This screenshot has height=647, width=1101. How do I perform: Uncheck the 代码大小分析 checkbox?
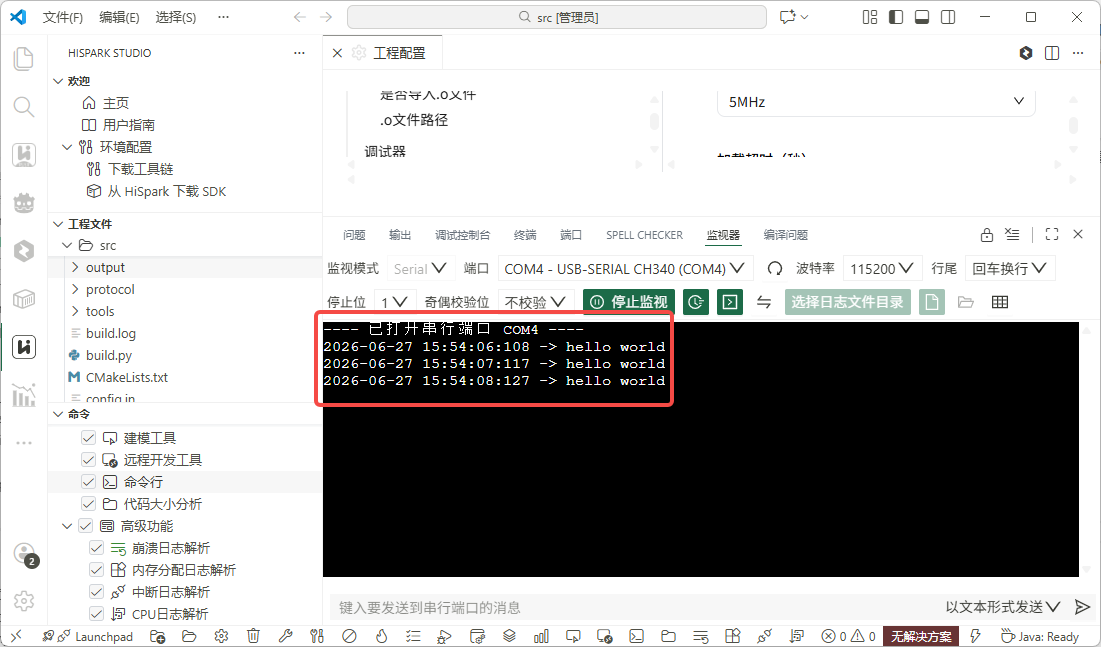tap(88, 504)
